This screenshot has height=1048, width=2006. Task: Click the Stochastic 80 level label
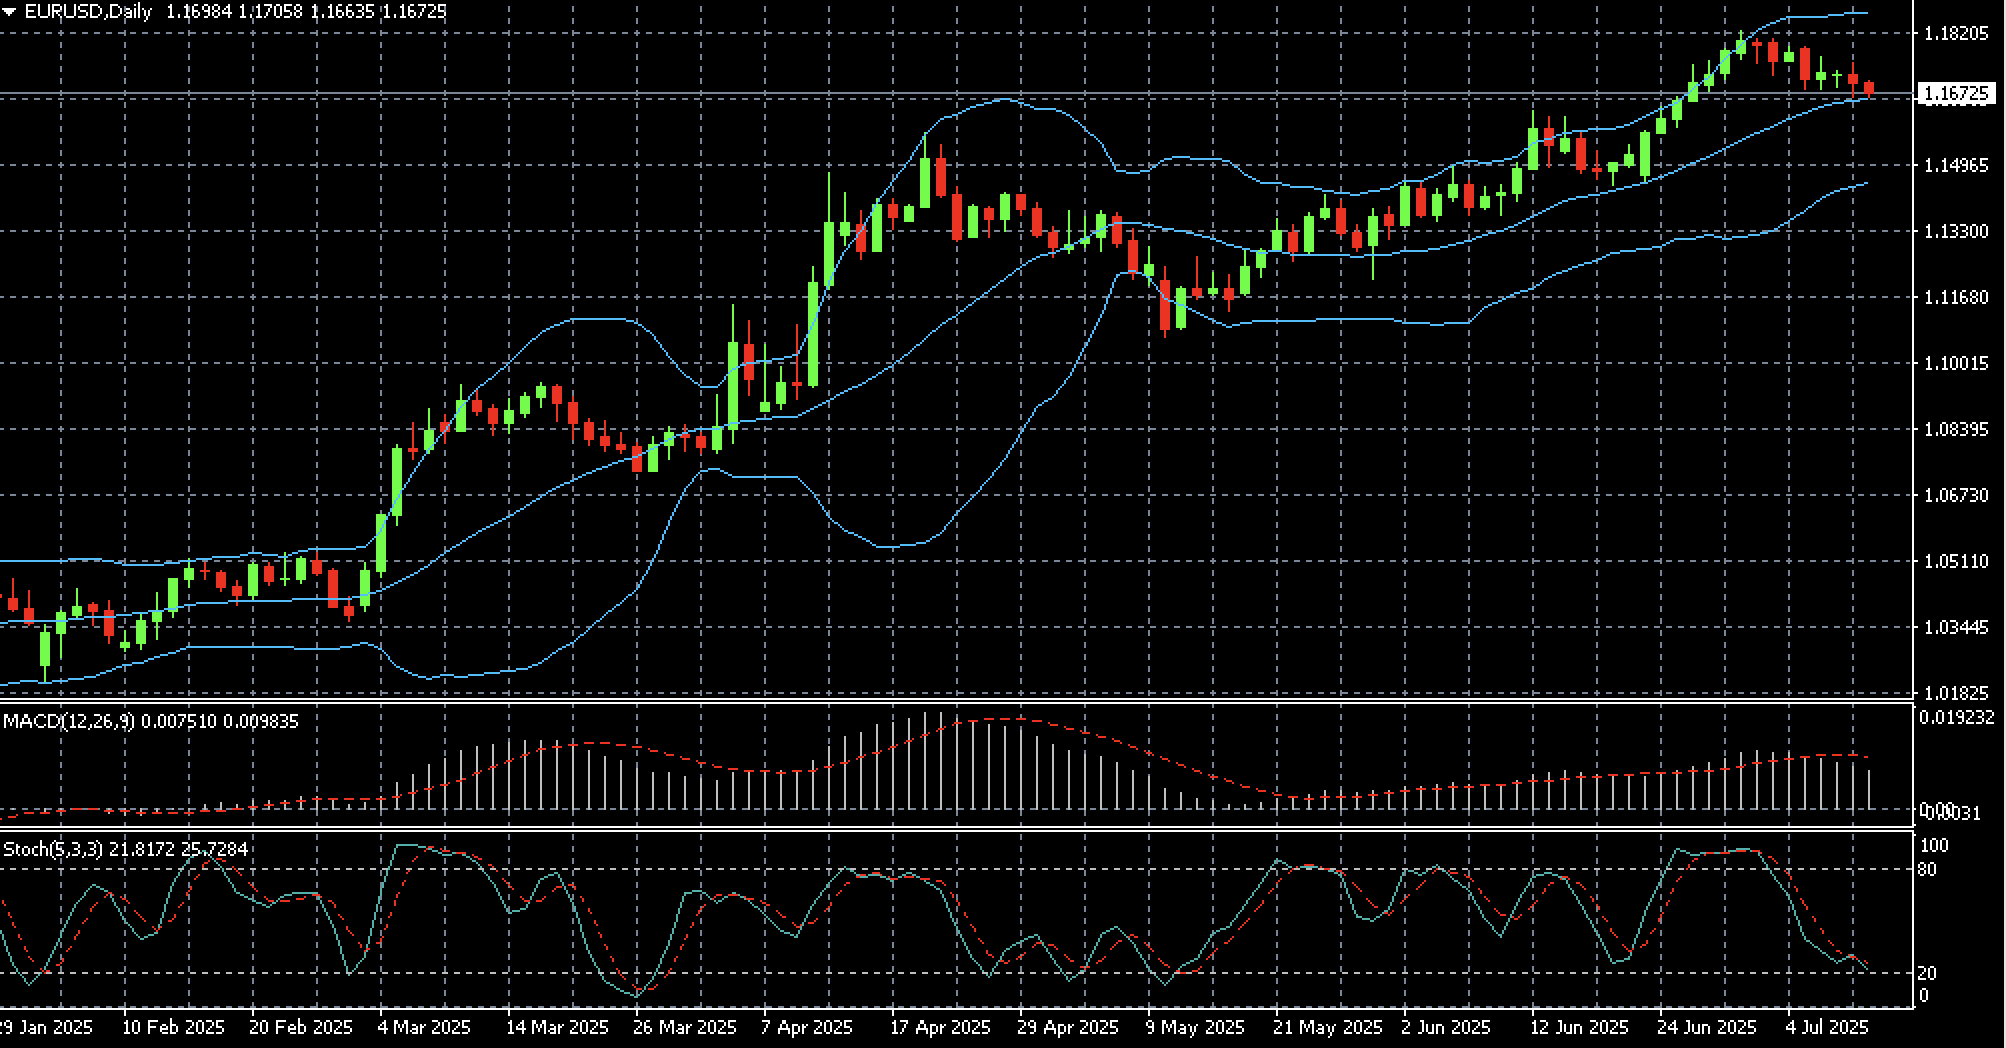tap(1927, 870)
